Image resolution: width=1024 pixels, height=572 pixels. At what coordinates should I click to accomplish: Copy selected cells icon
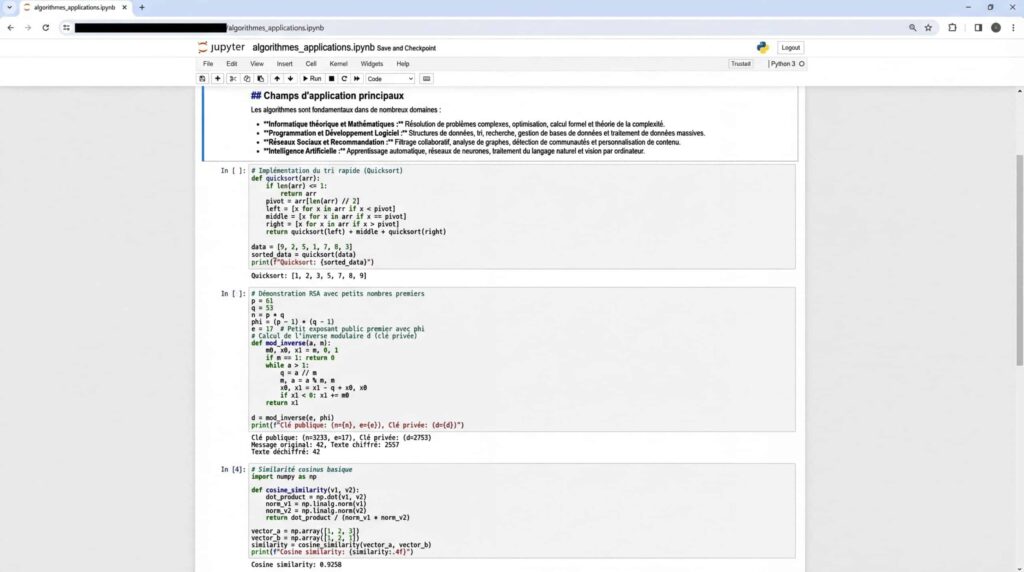247,79
